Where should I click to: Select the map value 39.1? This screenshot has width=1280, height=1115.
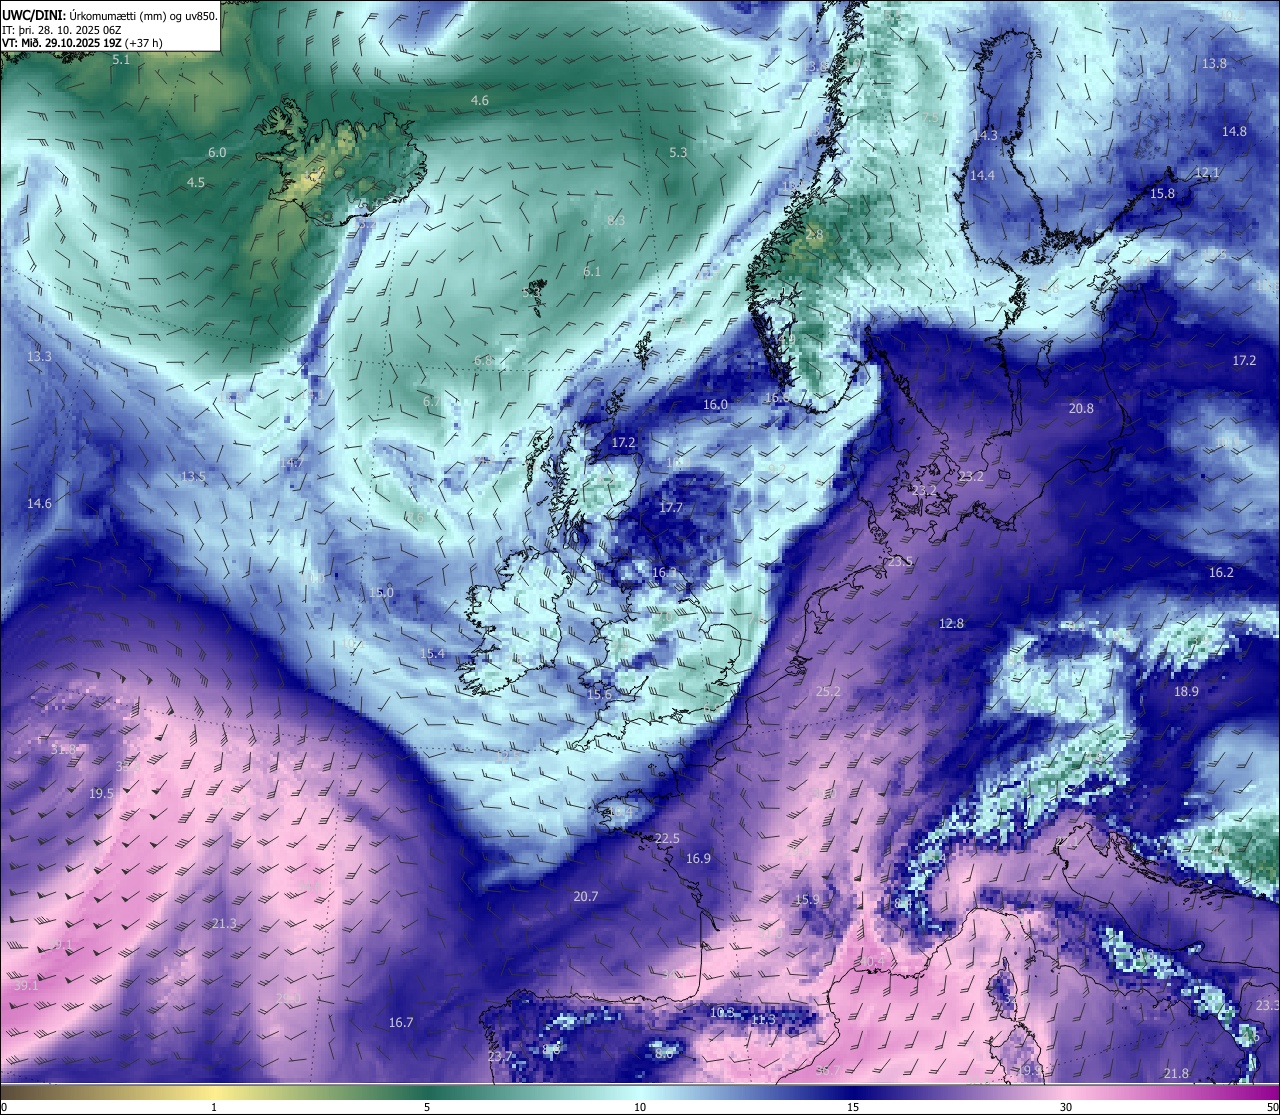click(x=26, y=986)
